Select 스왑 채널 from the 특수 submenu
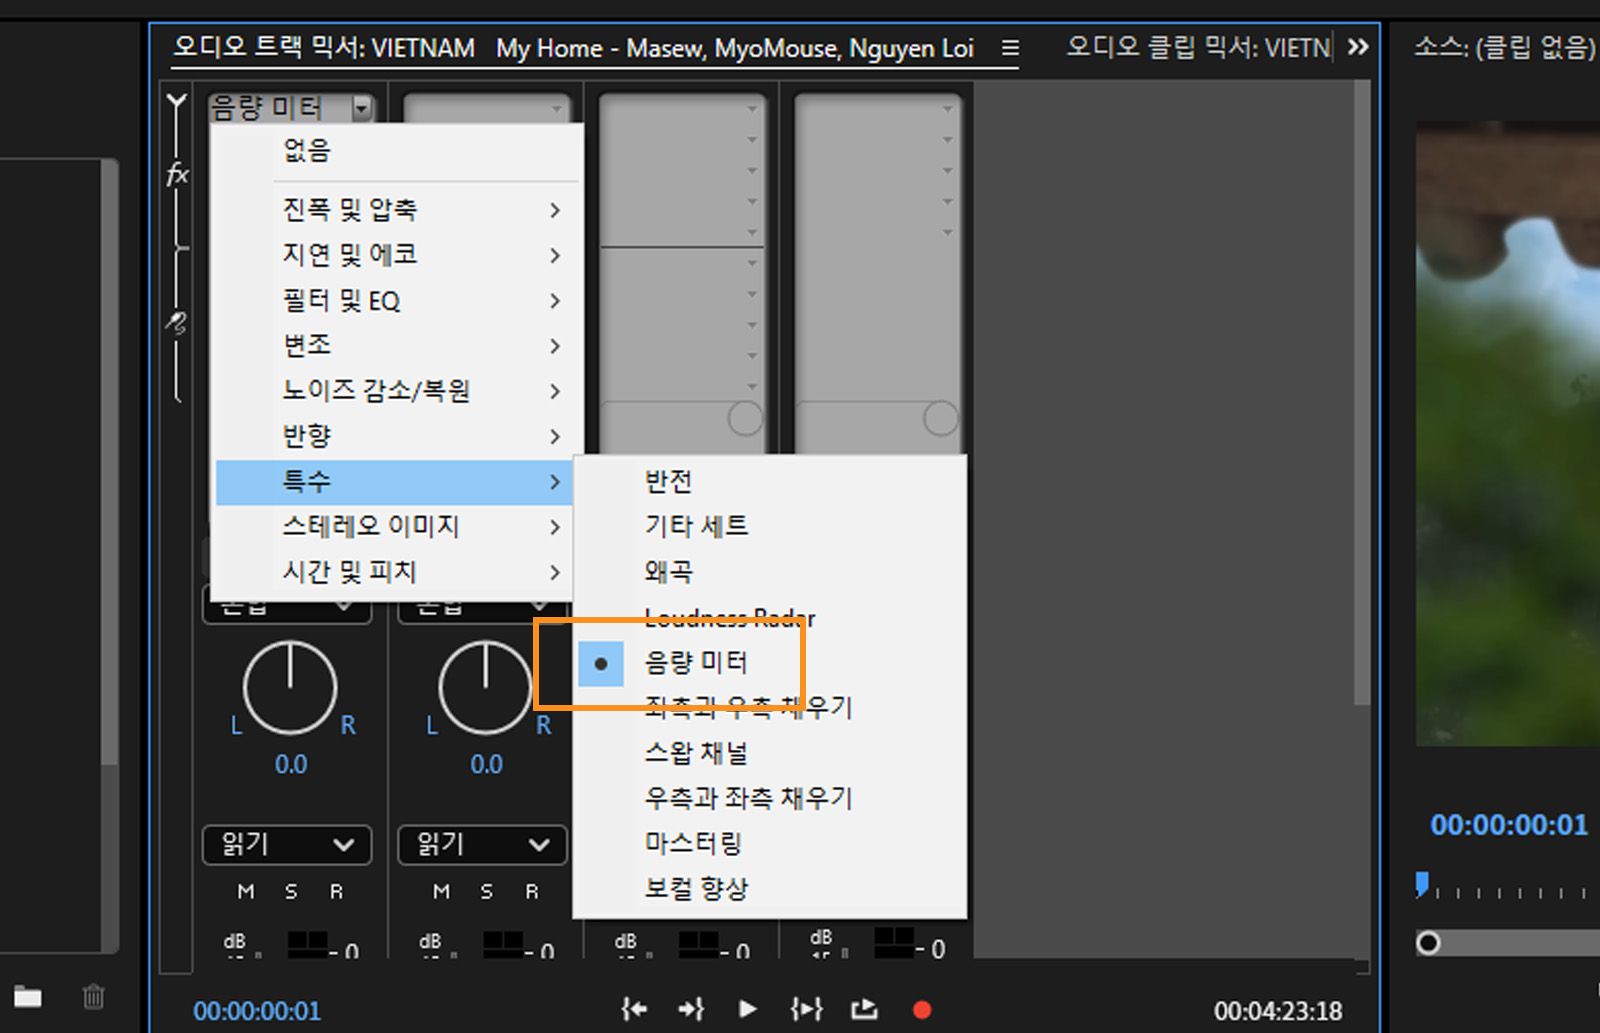 (x=696, y=753)
